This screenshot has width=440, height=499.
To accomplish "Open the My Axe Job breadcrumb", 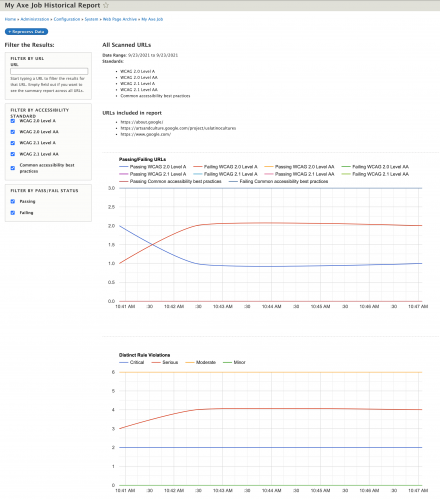I will 152,19.
